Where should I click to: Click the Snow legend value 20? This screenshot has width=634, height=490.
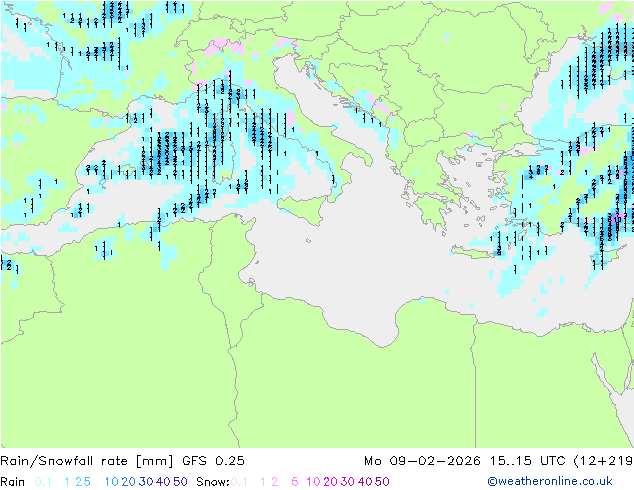click(330, 482)
